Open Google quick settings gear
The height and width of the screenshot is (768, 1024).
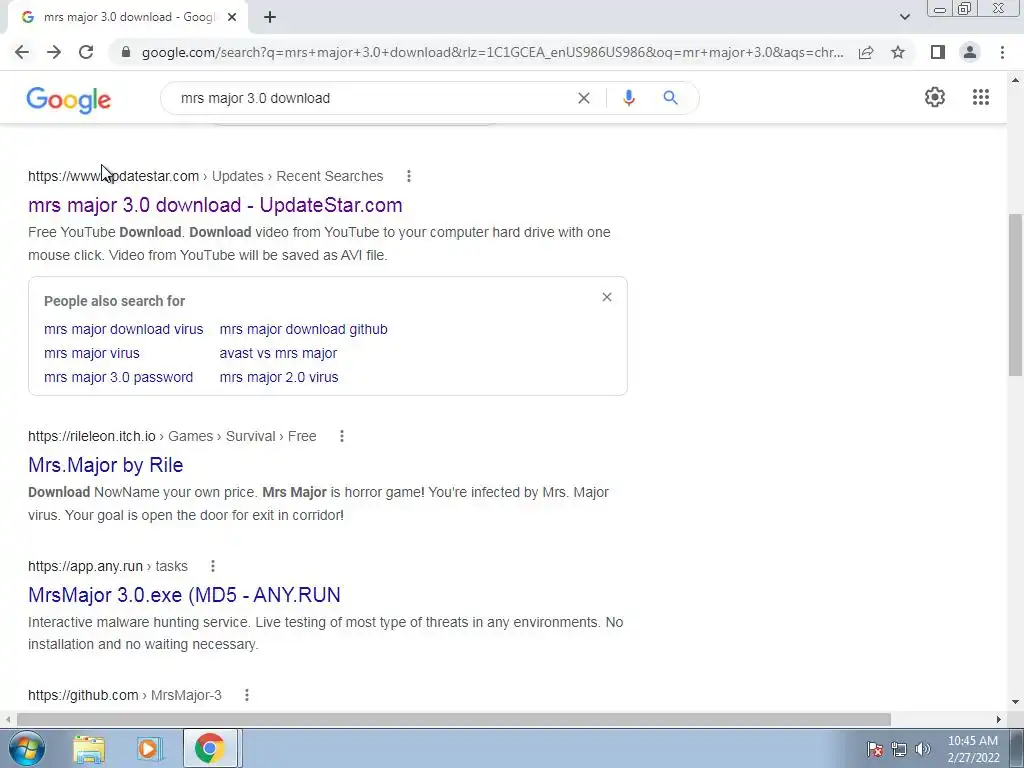click(935, 97)
